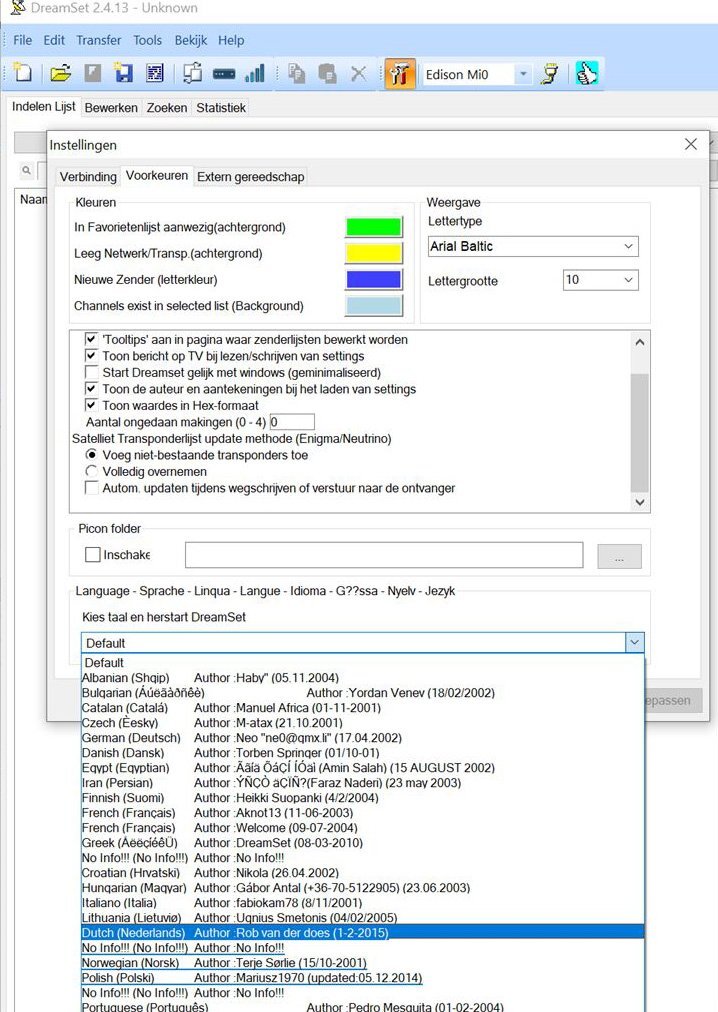Image resolution: width=718 pixels, height=1012 pixels.
Task: Open the Edison Mi0 receiver dropdown
Action: pos(523,74)
